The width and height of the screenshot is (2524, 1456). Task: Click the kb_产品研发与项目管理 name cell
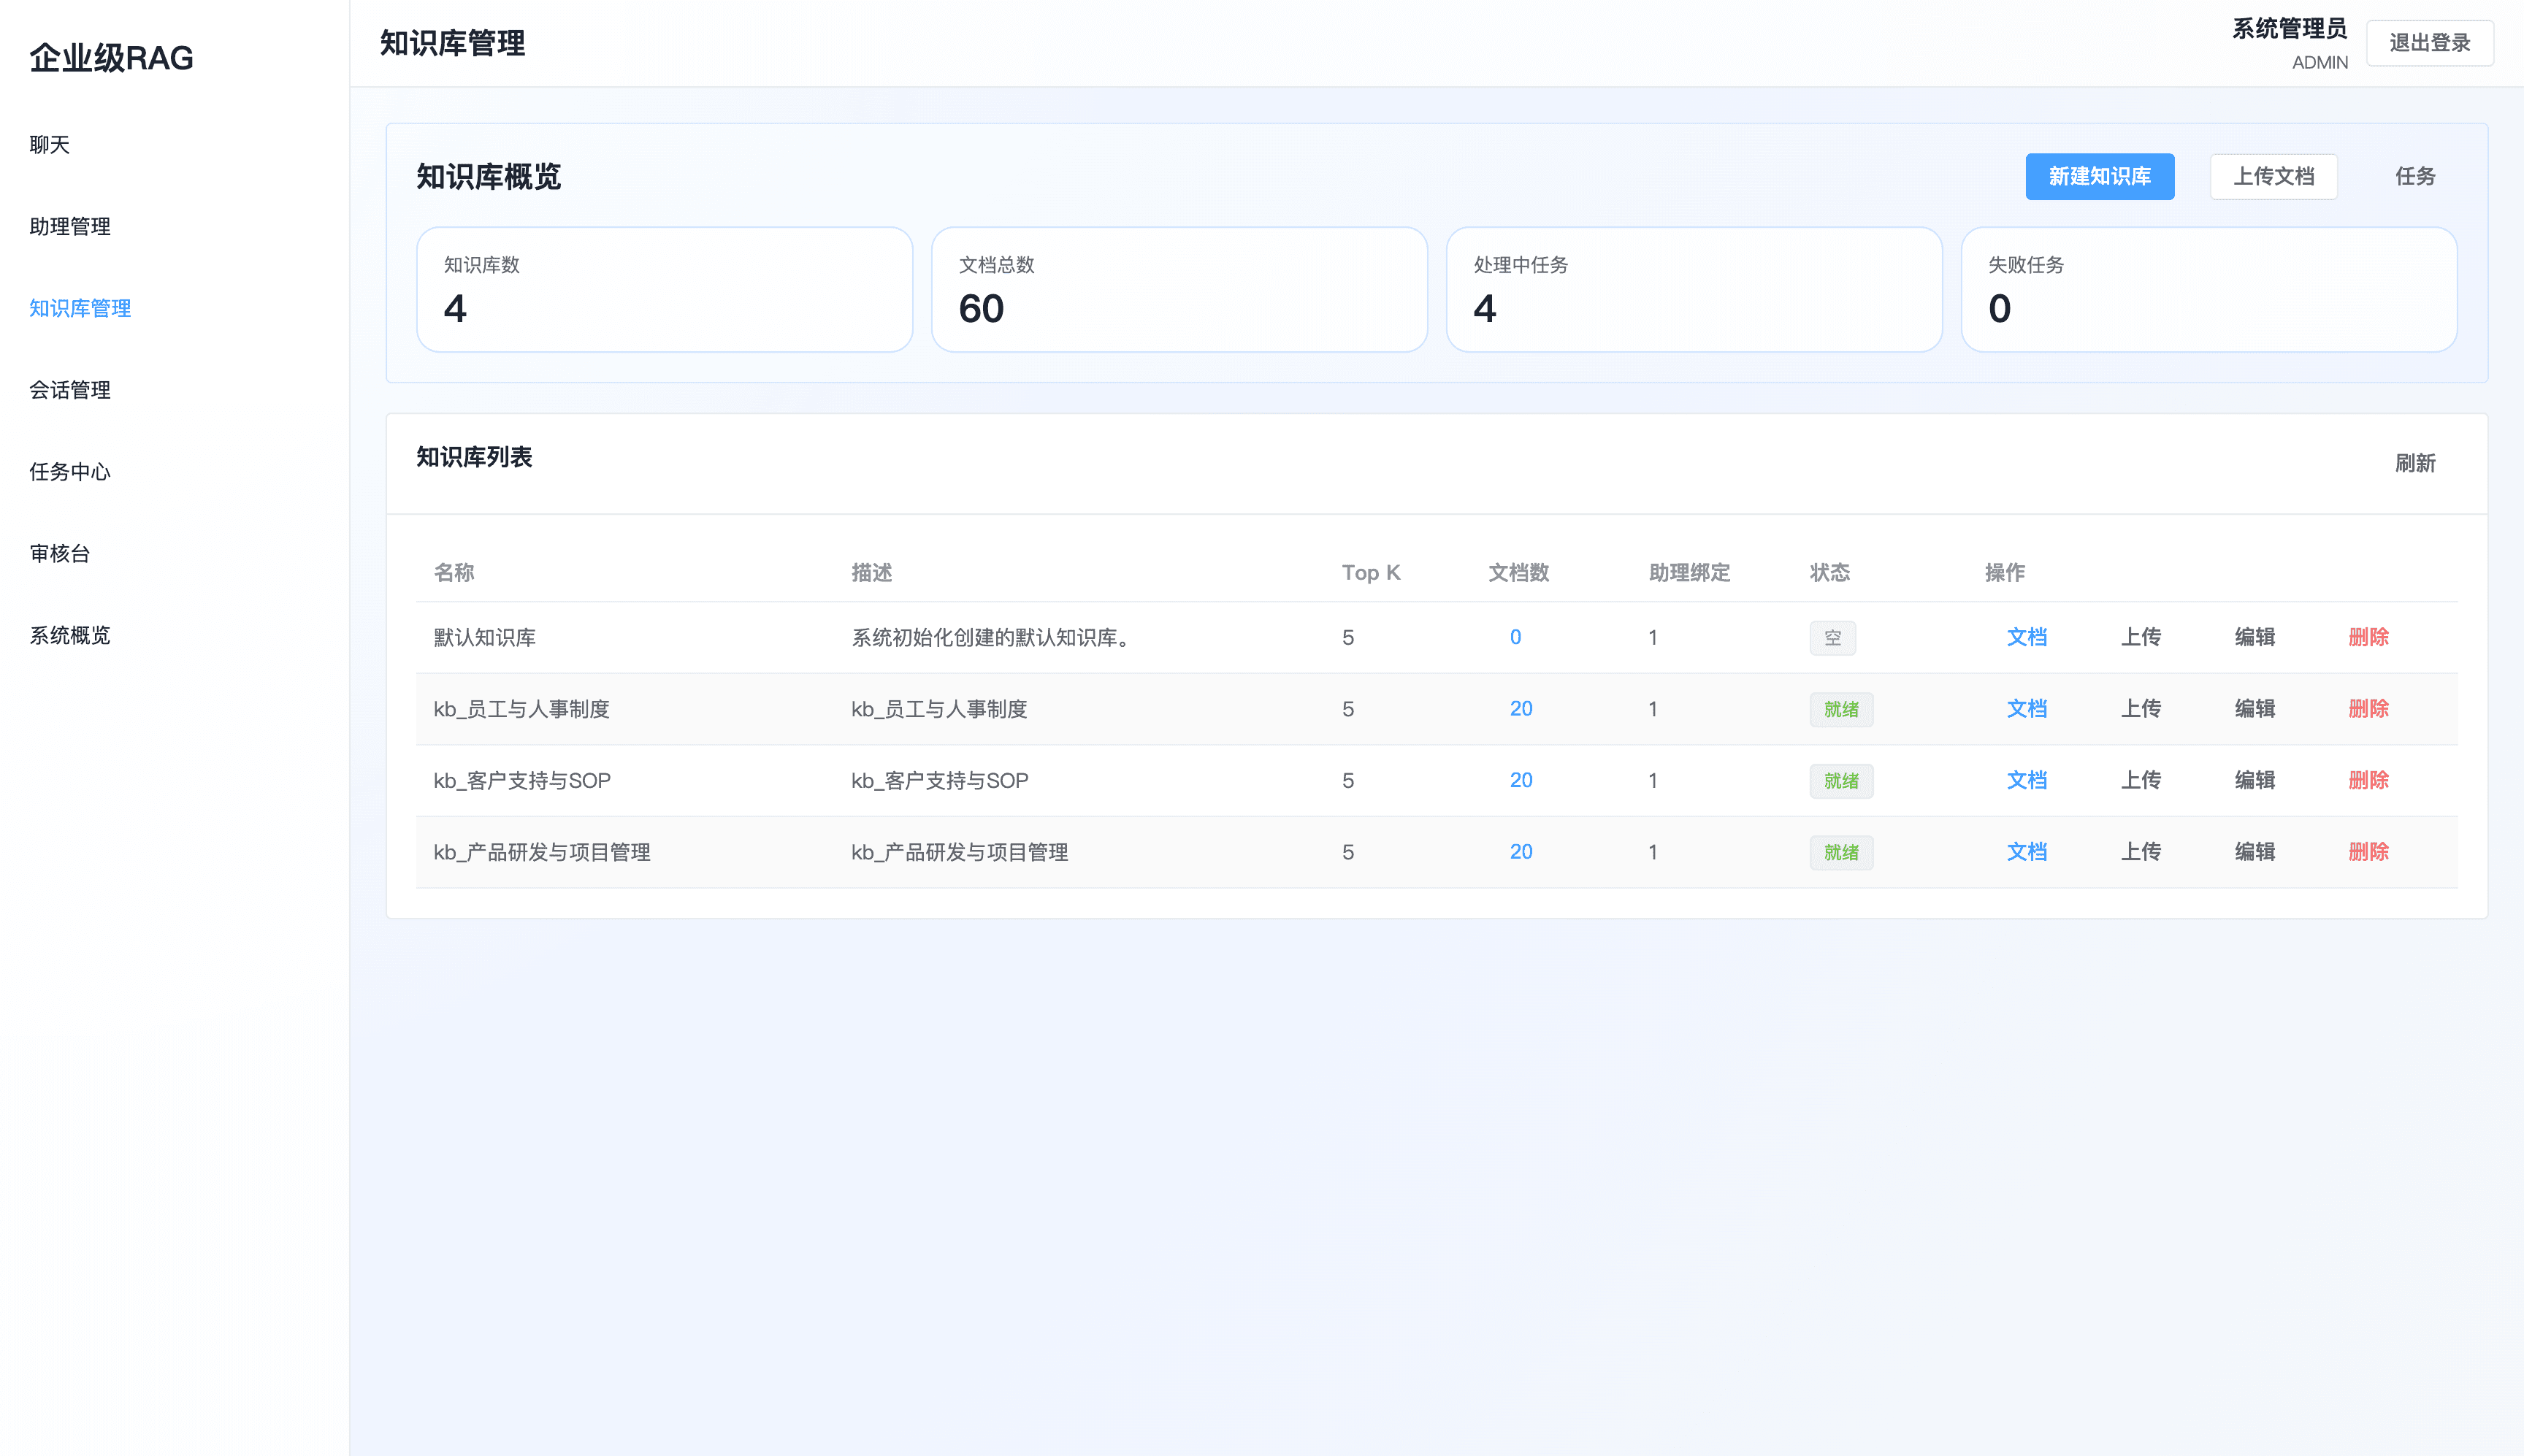pos(541,852)
